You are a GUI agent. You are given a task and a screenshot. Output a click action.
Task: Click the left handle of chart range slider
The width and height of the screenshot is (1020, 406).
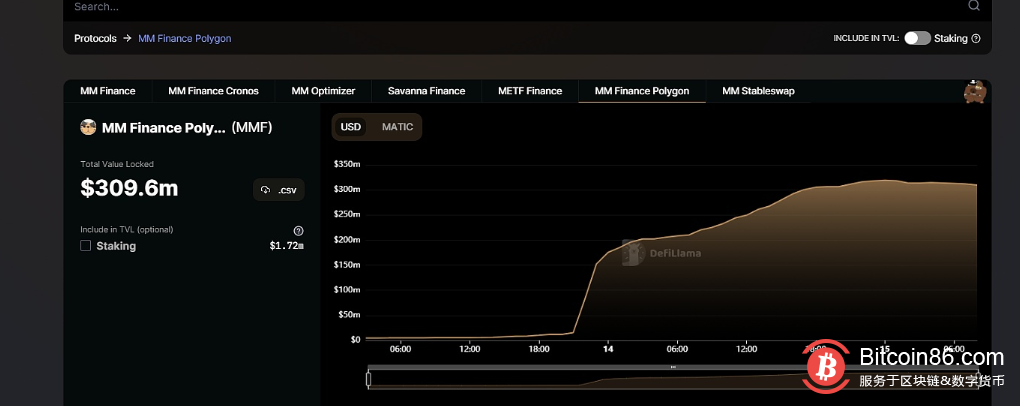click(x=369, y=379)
